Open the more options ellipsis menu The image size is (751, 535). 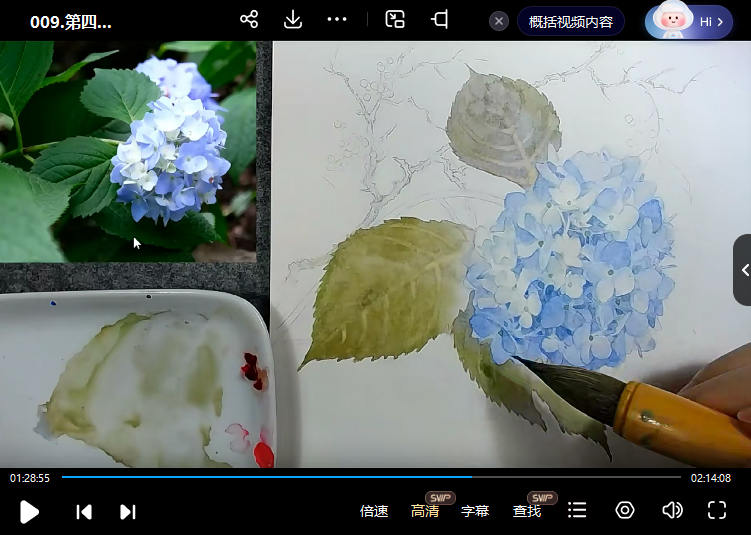[x=337, y=20]
